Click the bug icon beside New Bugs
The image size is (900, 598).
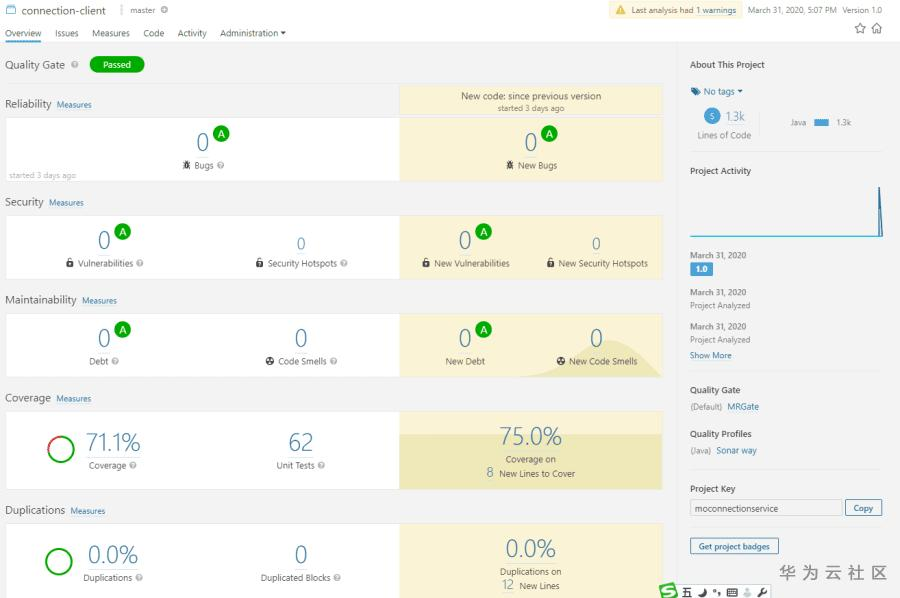click(x=510, y=165)
